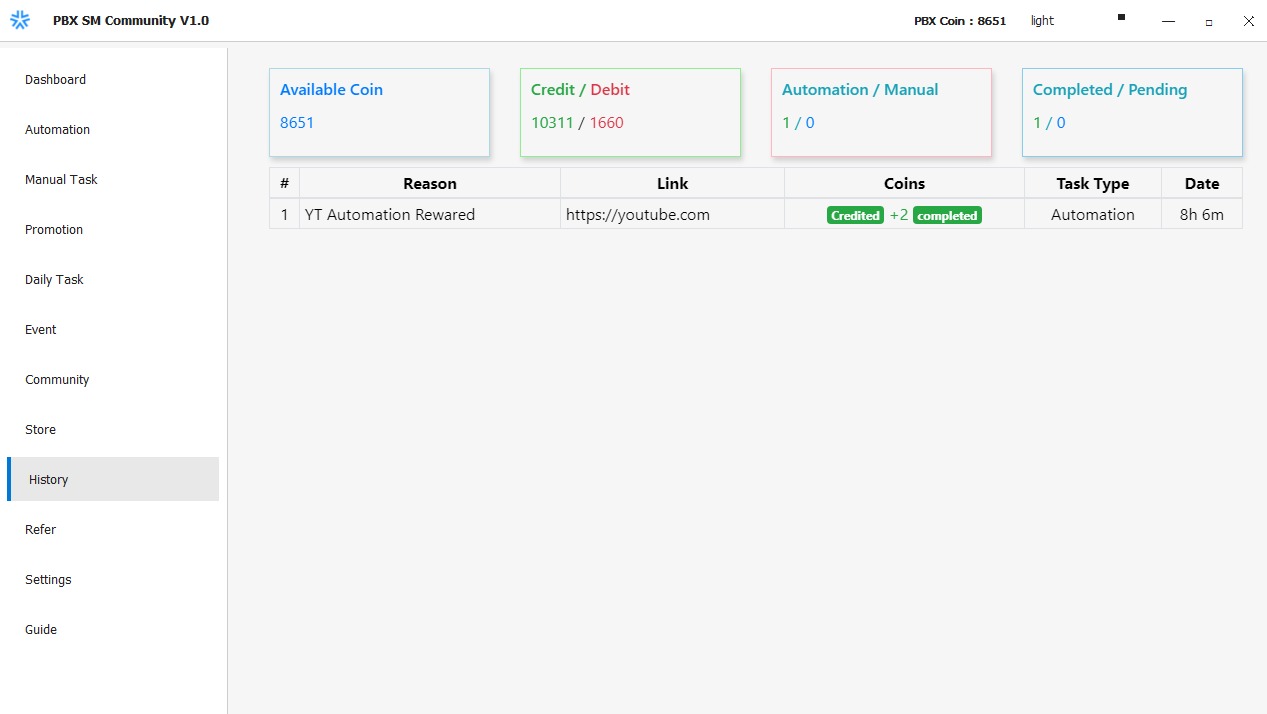Viewport: 1267px width, 714px height.
Task: Open the Event page
Action: click(x=41, y=330)
